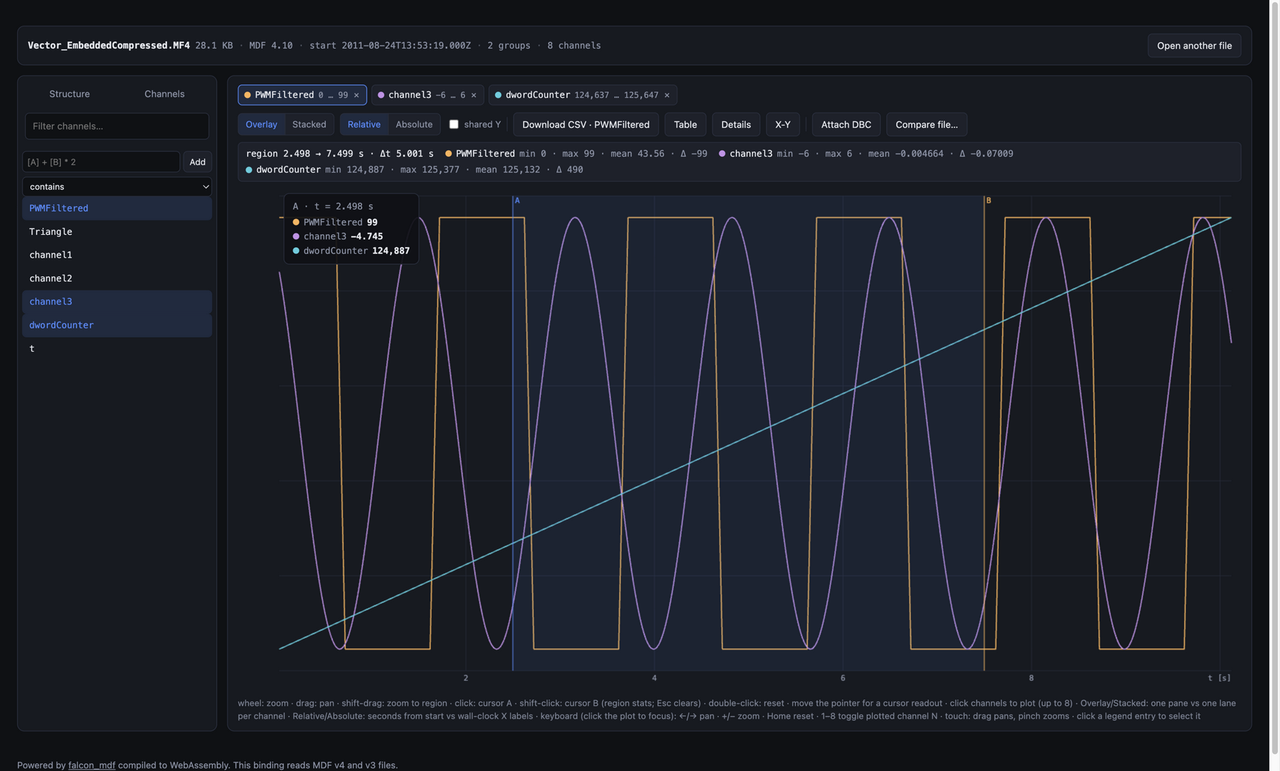Remove channel3 chip with its × icon
The image size is (1280, 771).
coord(474,95)
